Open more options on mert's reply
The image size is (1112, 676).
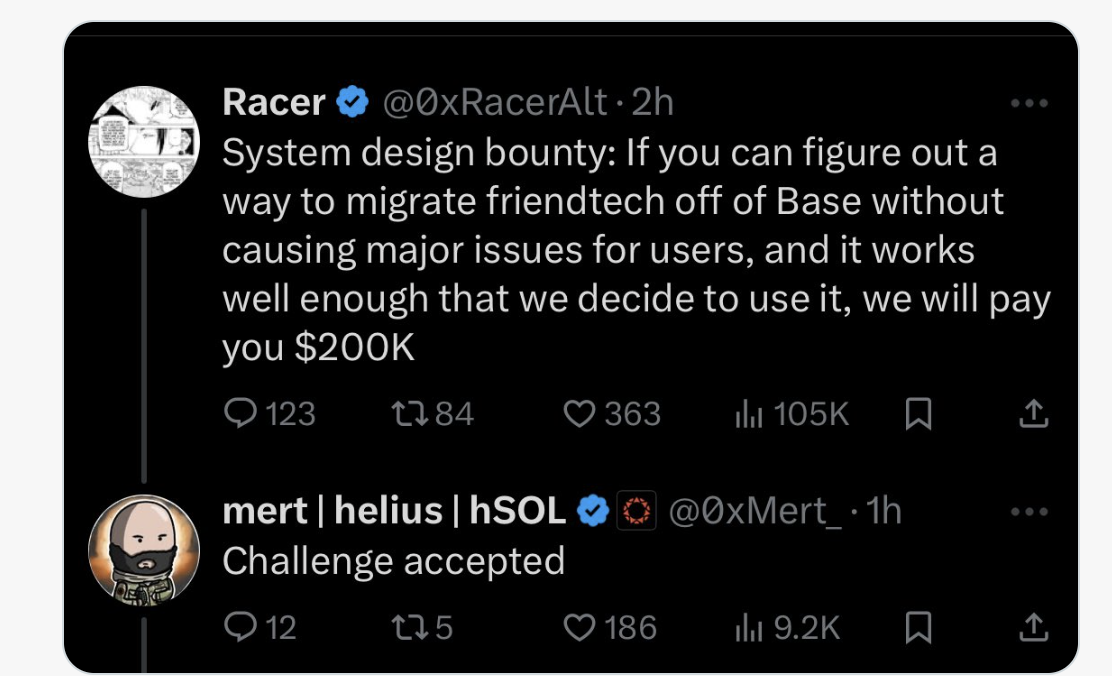tap(1030, 511)
